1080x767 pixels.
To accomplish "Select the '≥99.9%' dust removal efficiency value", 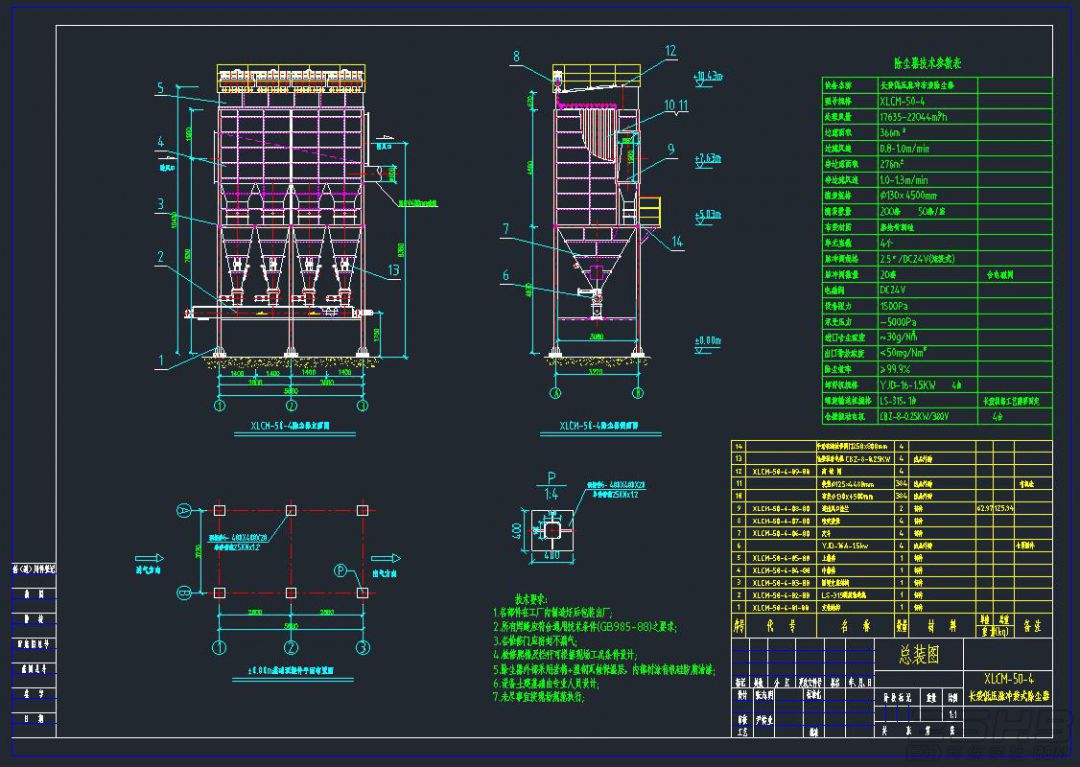I will pyautogui.click(x=895, y=369).
